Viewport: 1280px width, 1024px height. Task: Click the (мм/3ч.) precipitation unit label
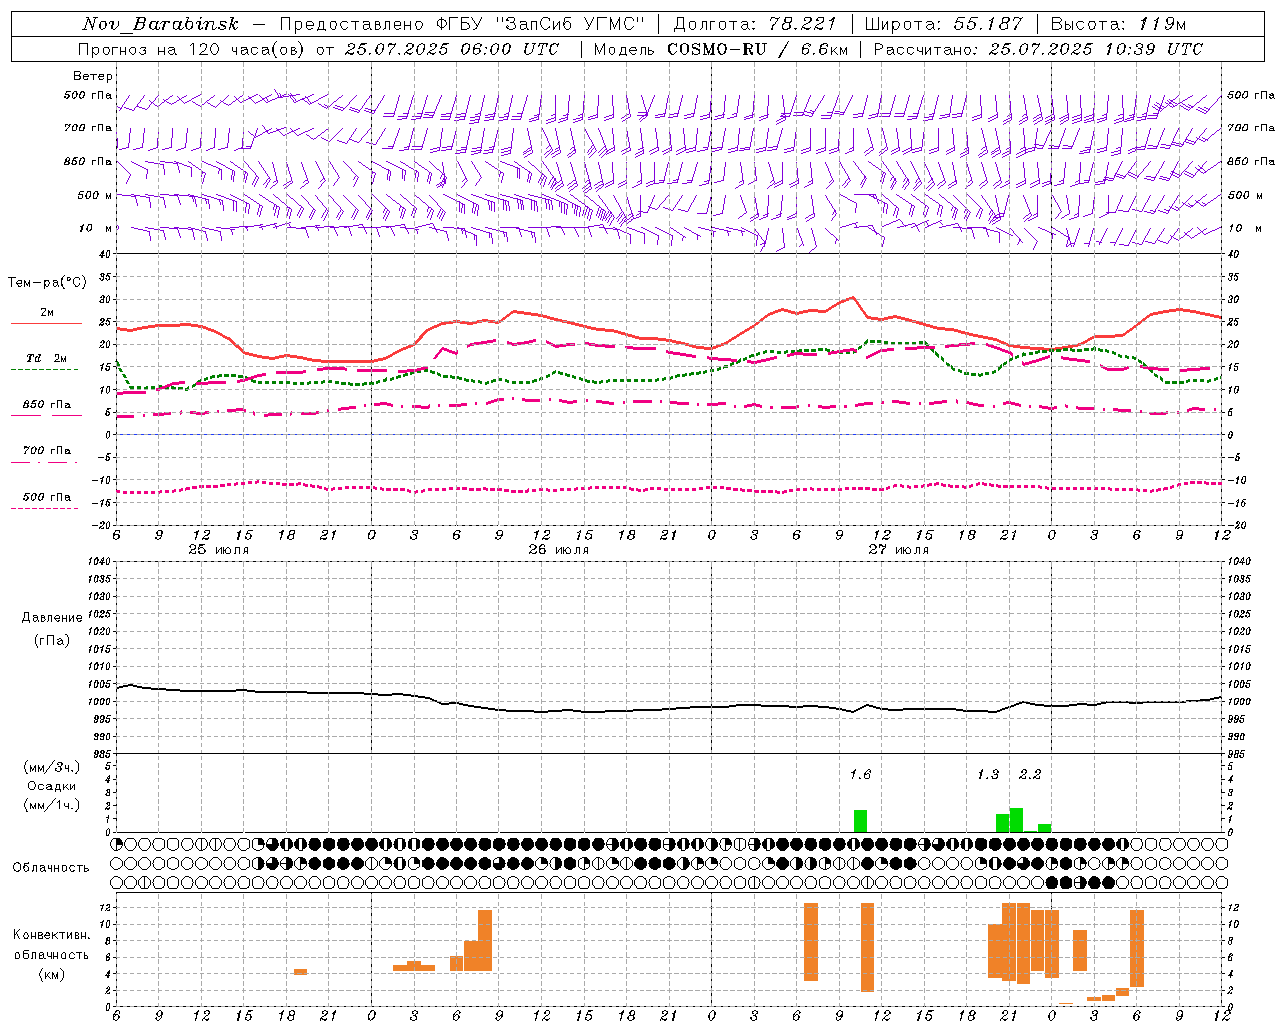click(x=52, y=767)
